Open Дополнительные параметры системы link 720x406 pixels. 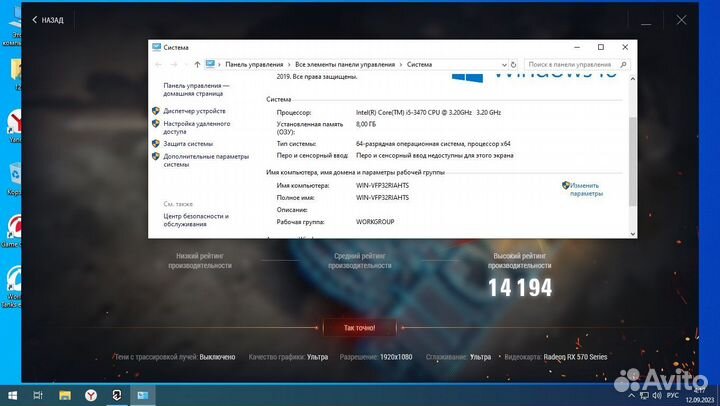[x=206, y=160]
